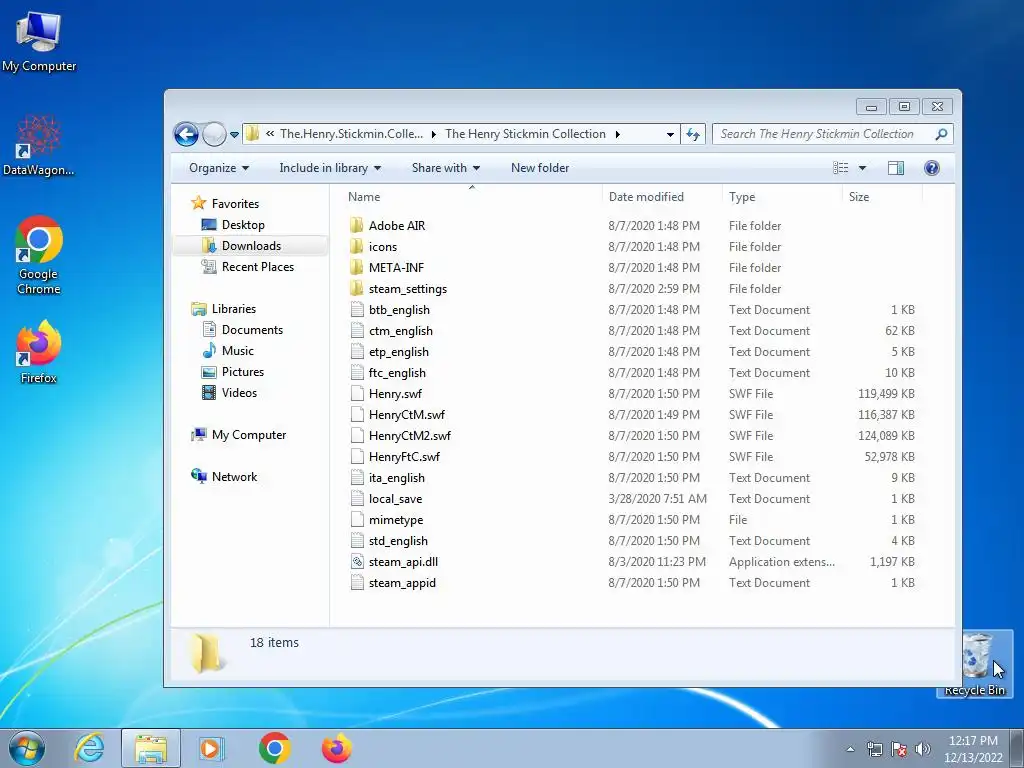This screenshot has height=768, width=1024.
Task: Click the Change your view icon
Action: pos(841,168)
